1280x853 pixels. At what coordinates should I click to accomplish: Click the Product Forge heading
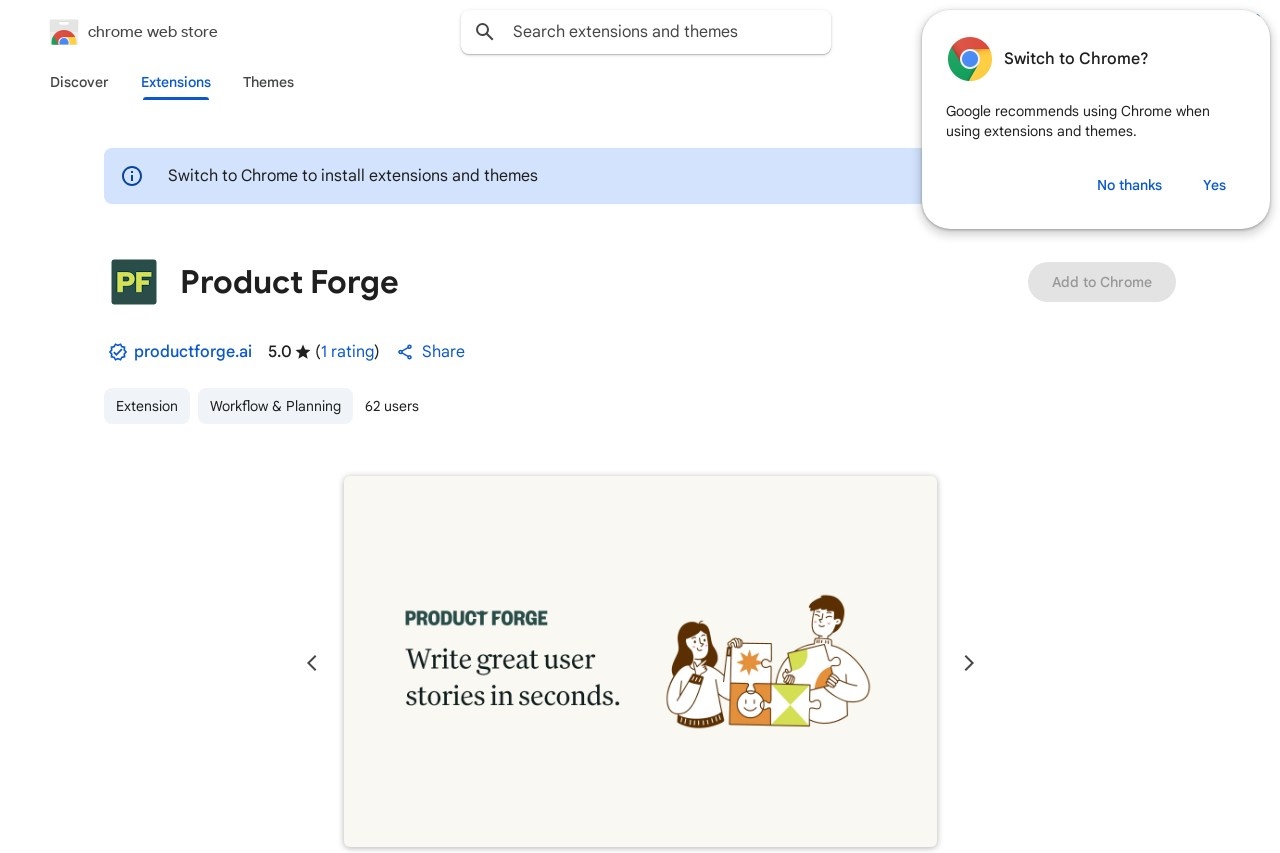[289, 282]
